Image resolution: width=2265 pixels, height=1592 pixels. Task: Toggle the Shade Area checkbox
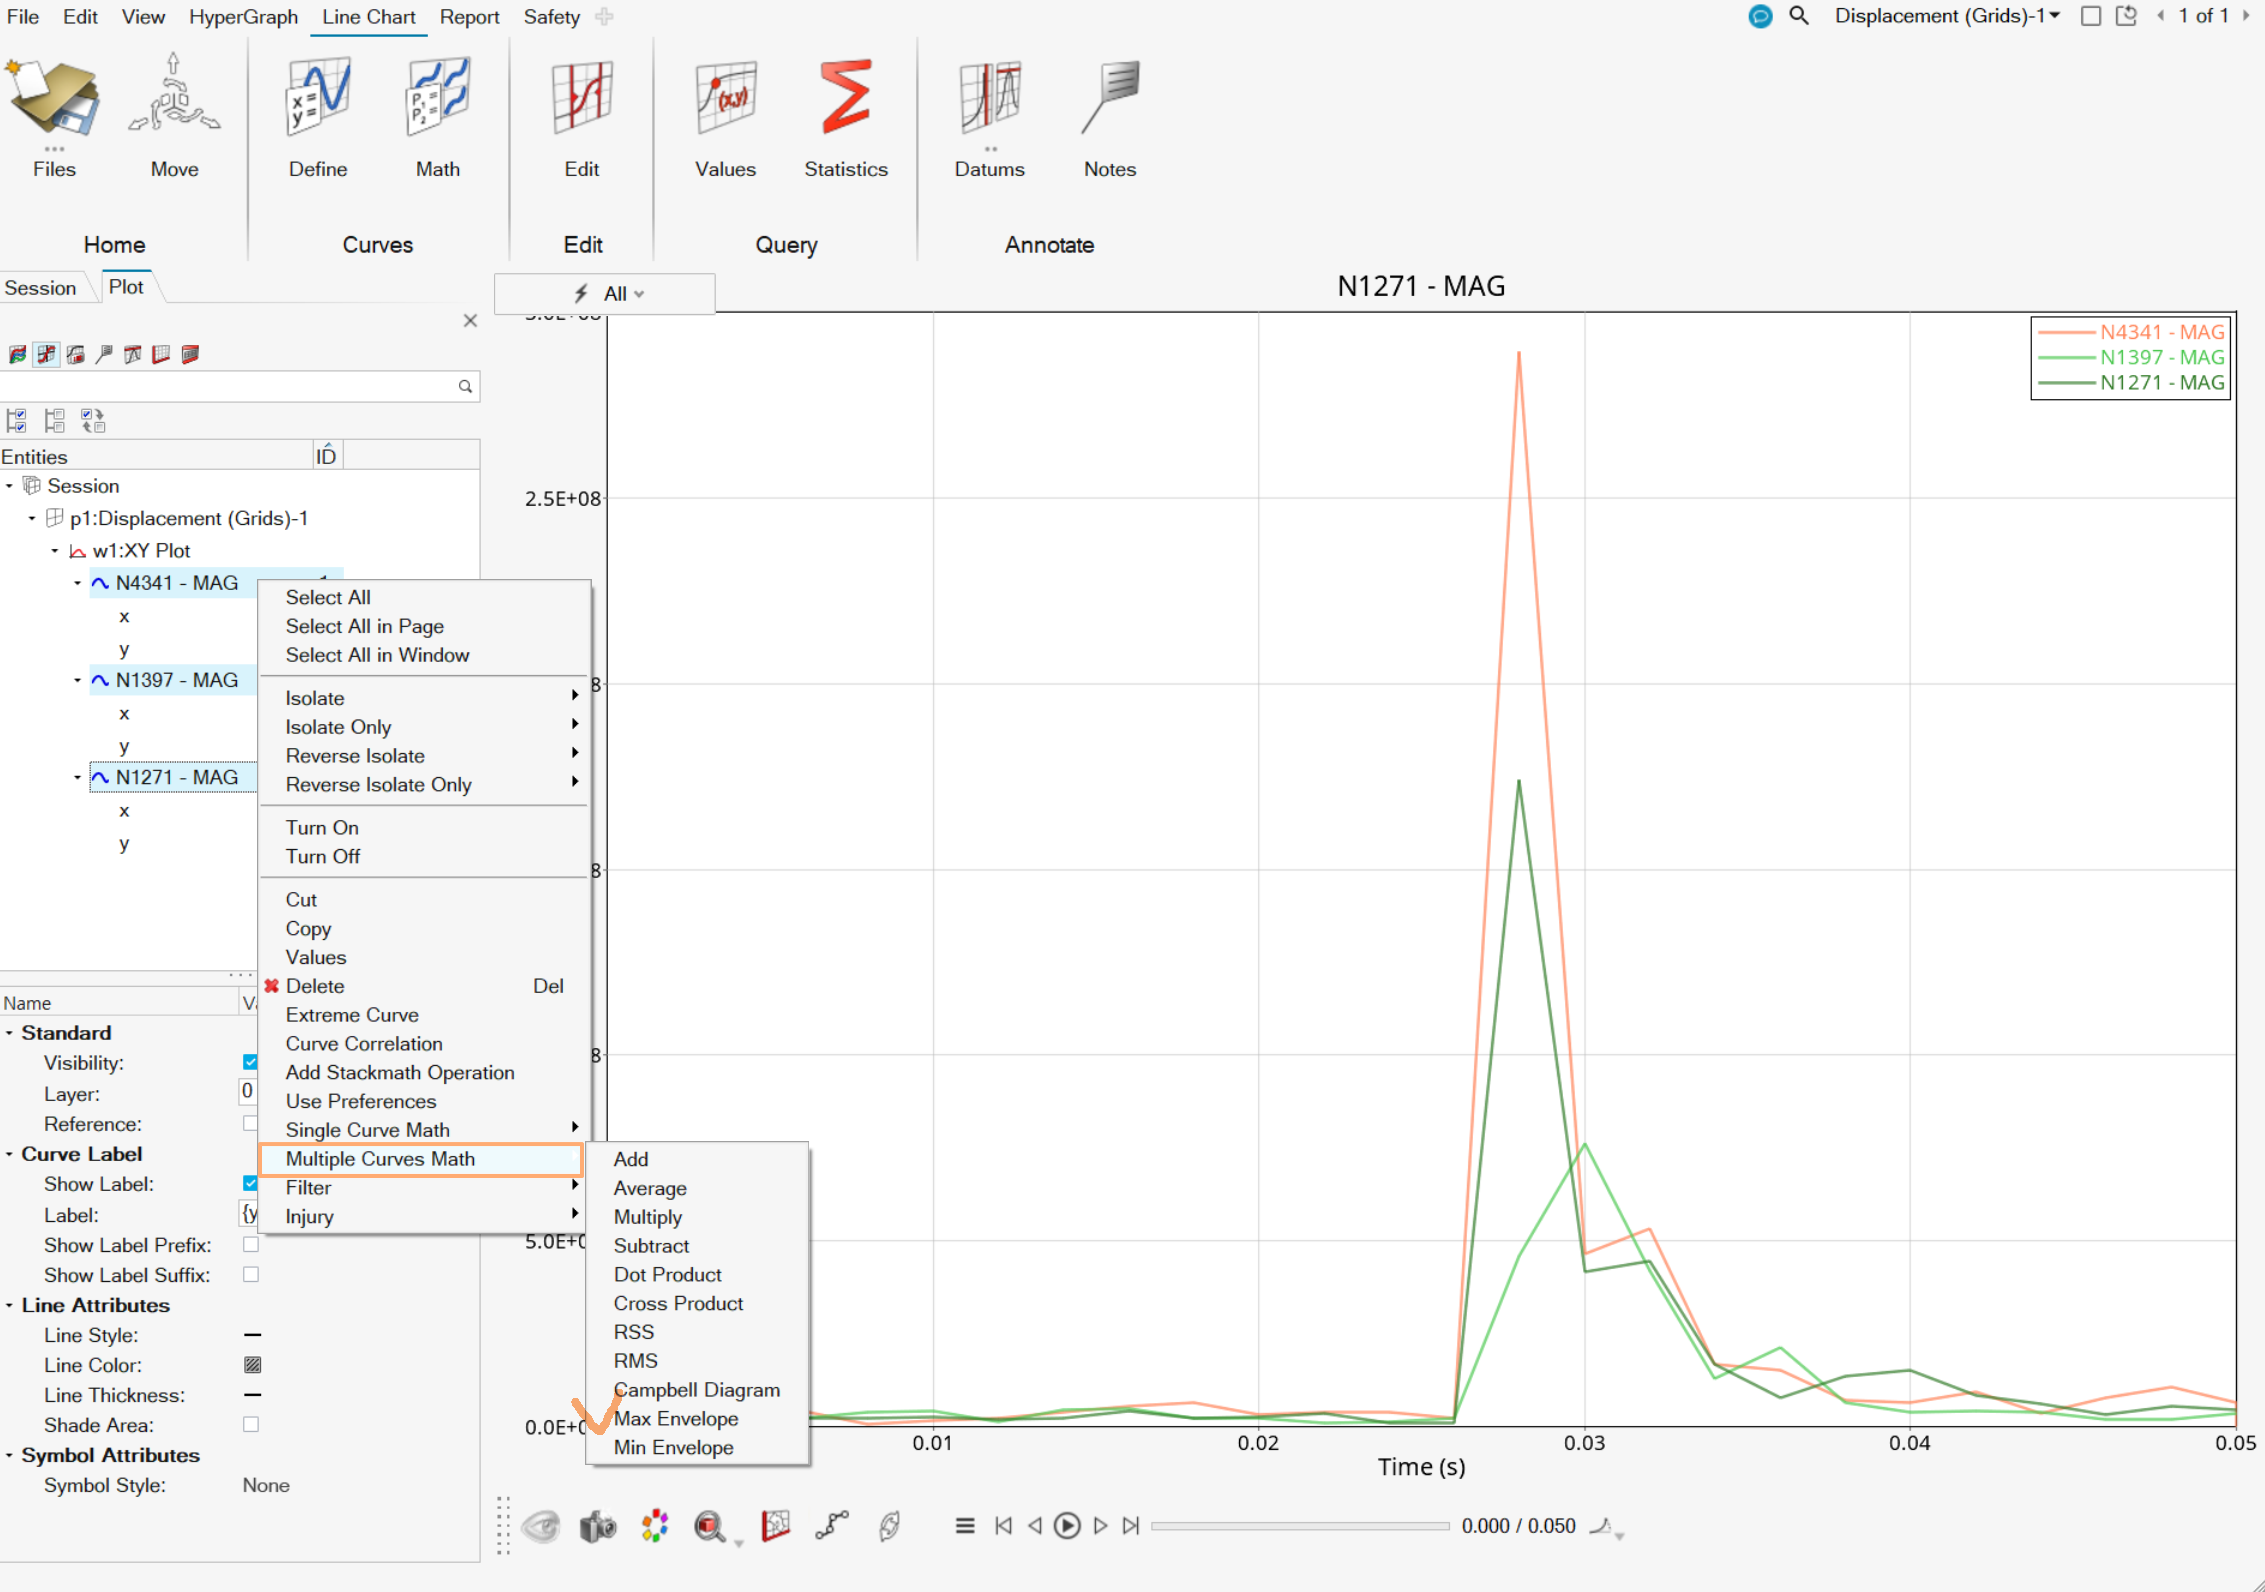251,1425
